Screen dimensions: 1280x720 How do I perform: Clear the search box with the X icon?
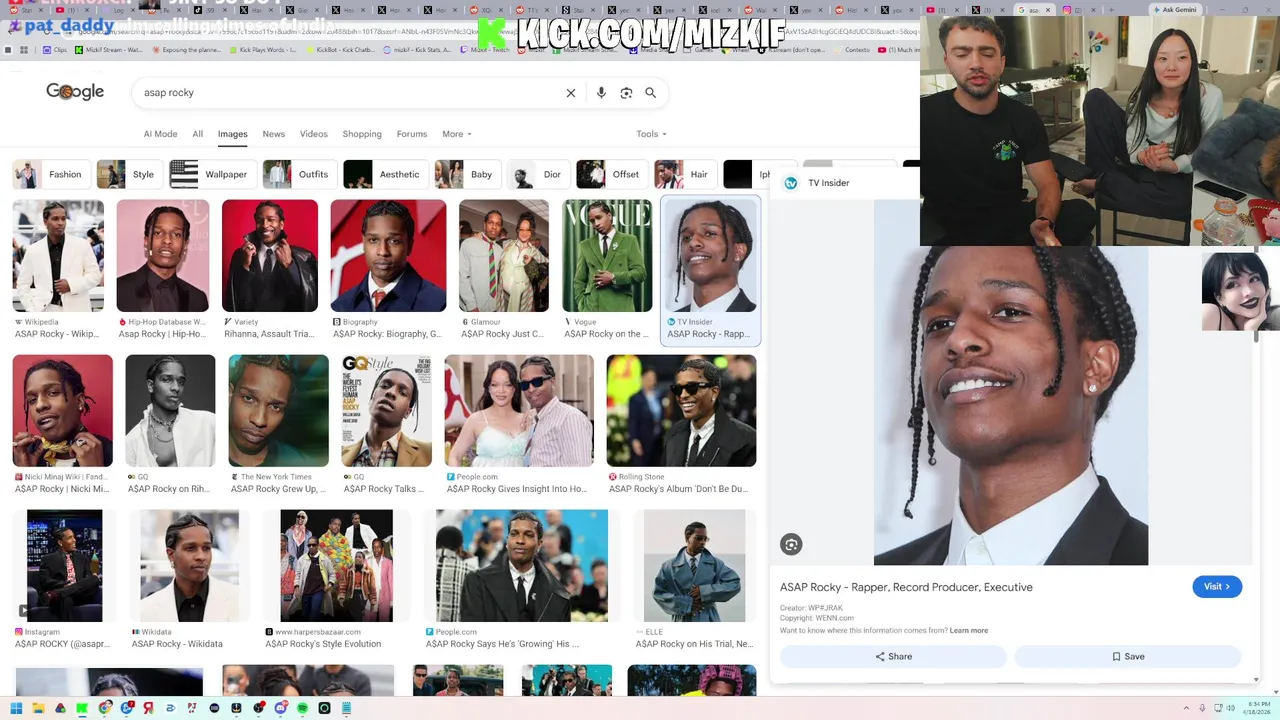point(571,93)
